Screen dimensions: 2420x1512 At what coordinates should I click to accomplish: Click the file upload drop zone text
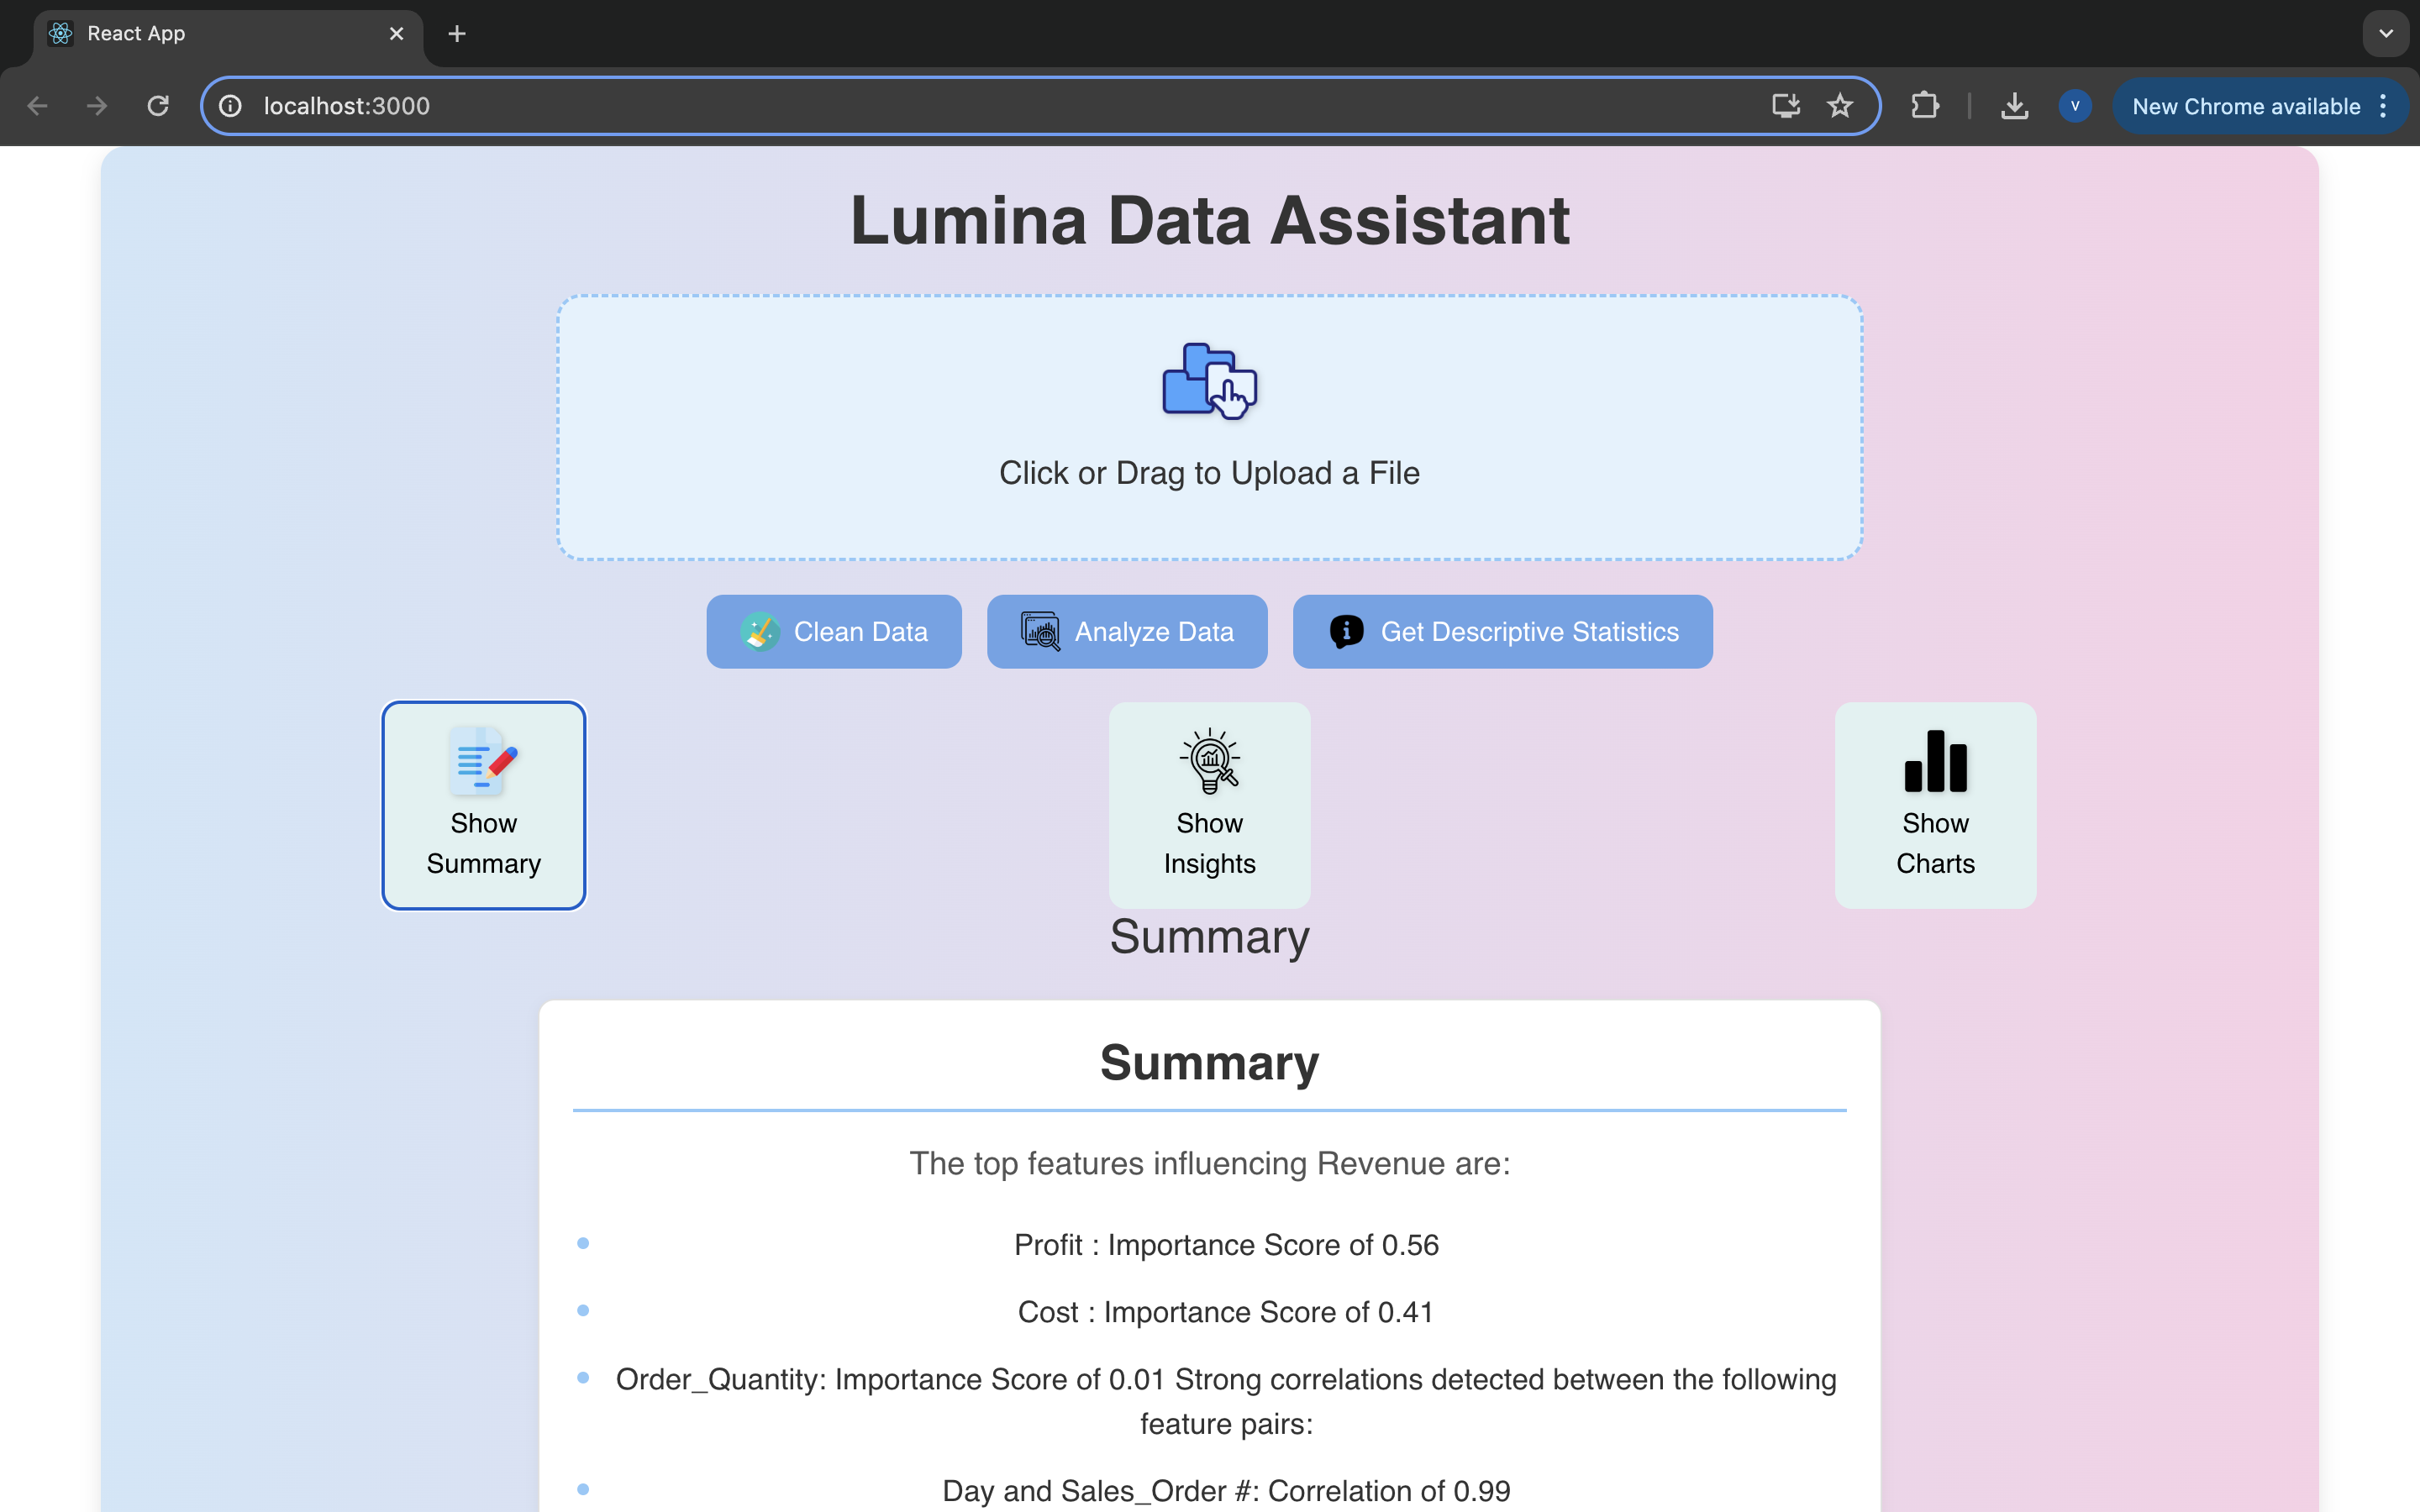click(x=1209, y=473)
